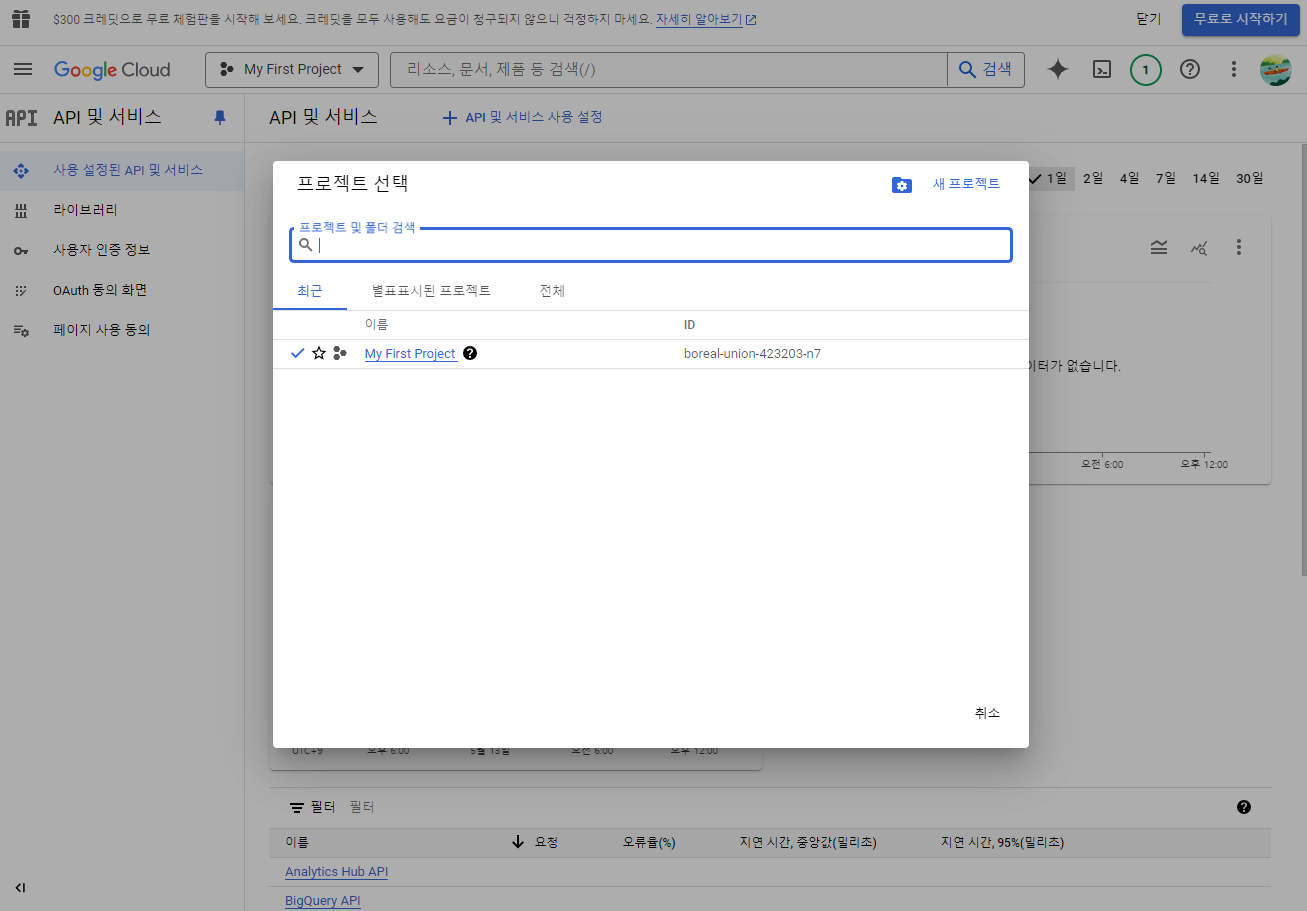Click project ID boreal-union-423203-n7

[x=752, y=353]
